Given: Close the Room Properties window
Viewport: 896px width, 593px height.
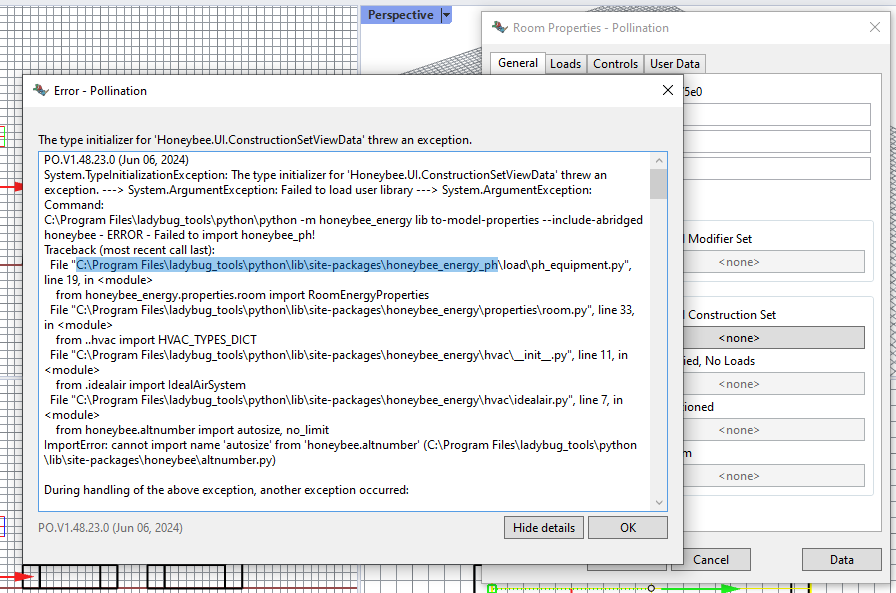Looking at the screenshot, I should (874, 27).
